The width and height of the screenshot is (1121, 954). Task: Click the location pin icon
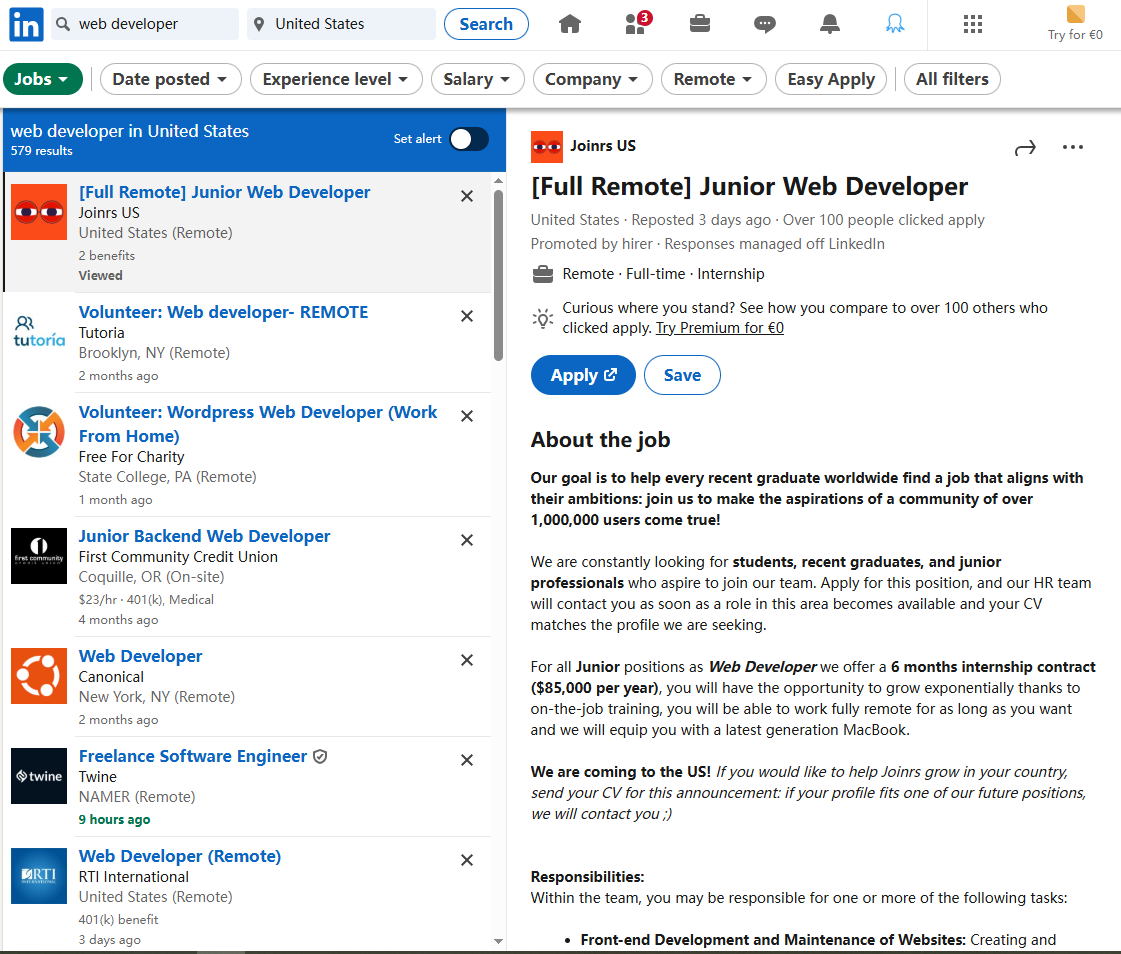pyautogui.click(x=259, y=24)
